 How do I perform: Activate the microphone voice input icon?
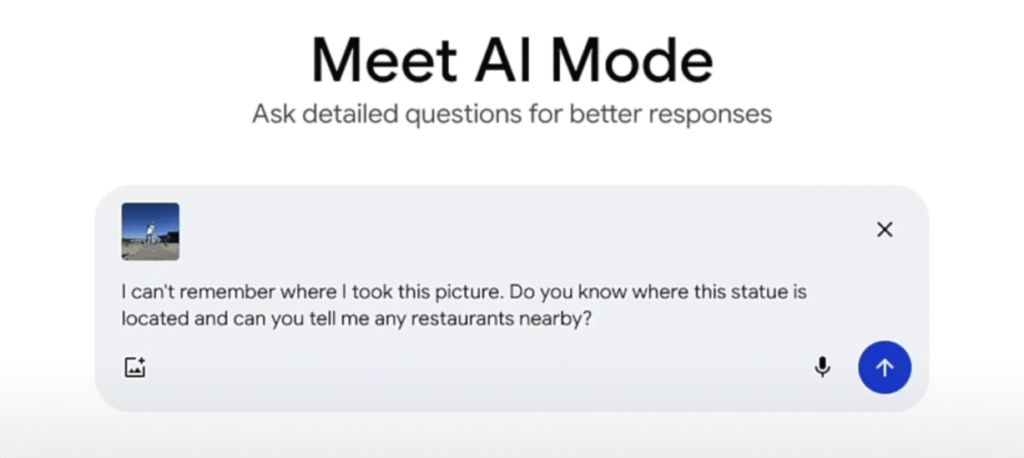coord(822,367)
